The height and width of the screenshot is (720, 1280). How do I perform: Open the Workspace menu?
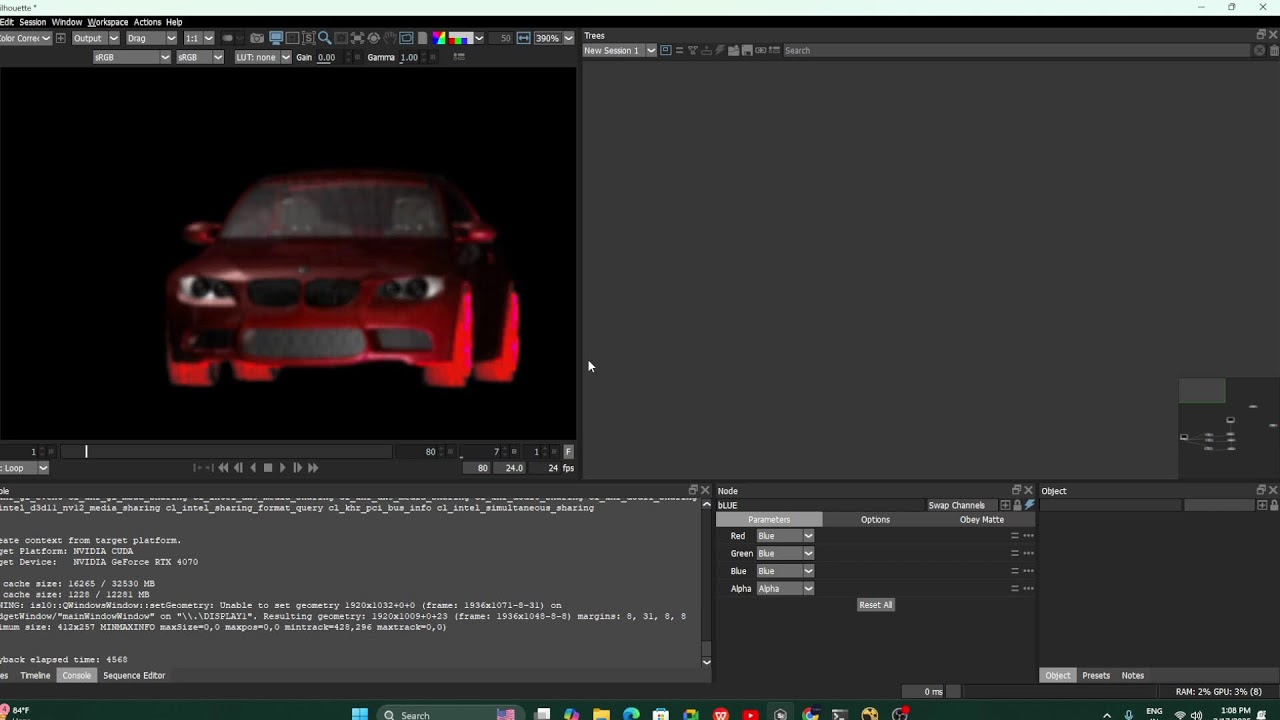107,22
